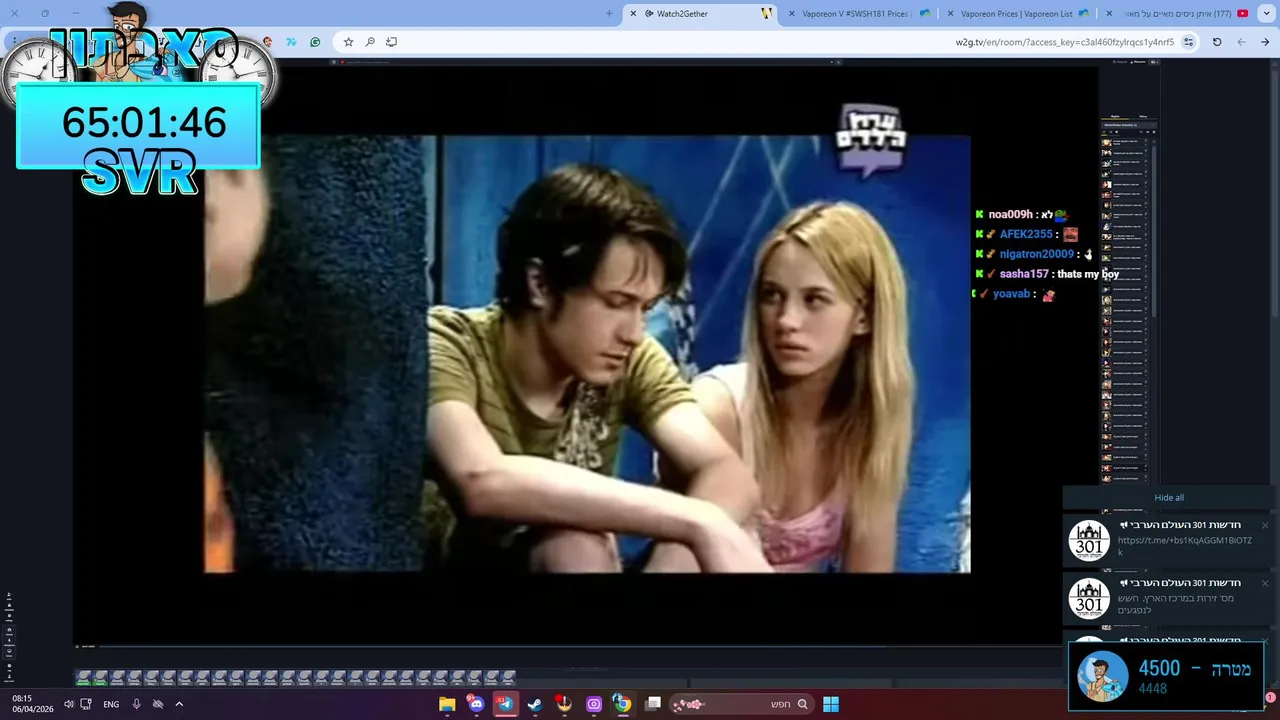Dismiss the t.me link notification
1280x720 pixels.
1264,525
